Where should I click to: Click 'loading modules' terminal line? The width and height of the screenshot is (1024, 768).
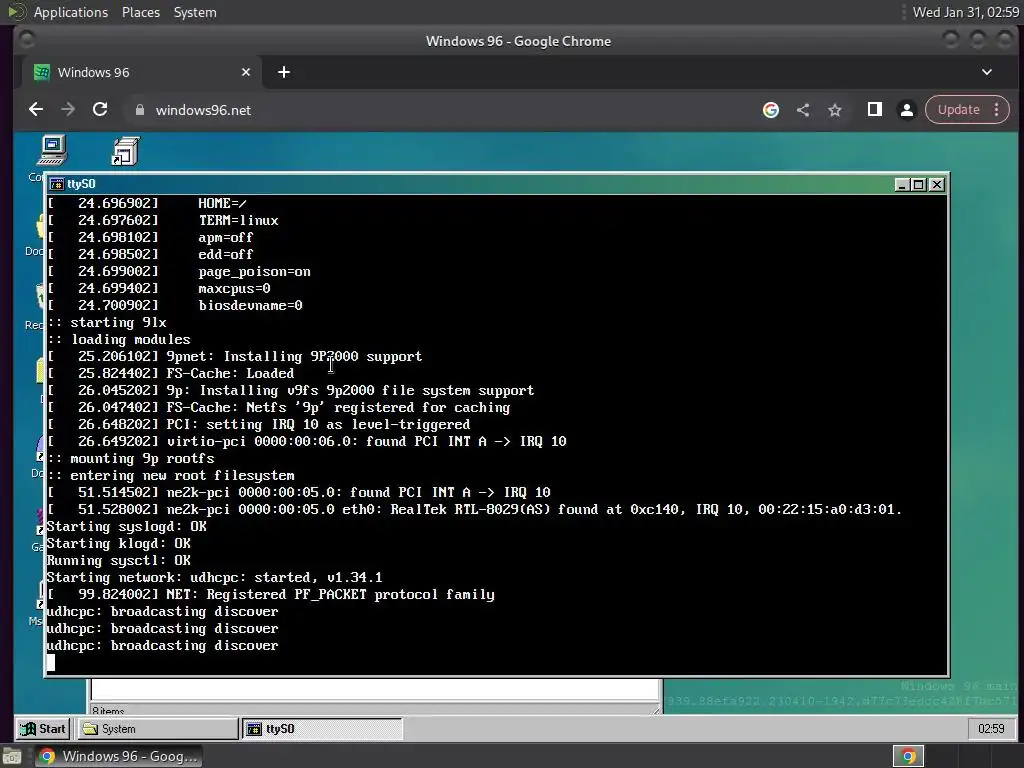[x=119, y=340]
